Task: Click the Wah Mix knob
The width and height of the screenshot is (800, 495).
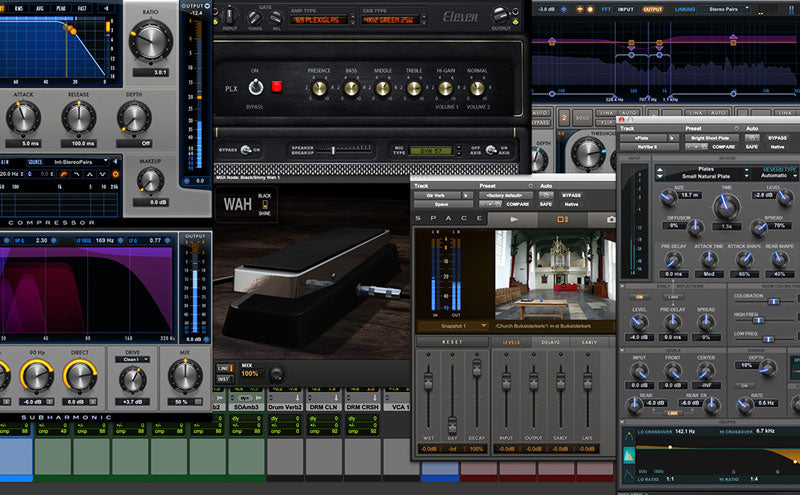Action: [276, 375]
